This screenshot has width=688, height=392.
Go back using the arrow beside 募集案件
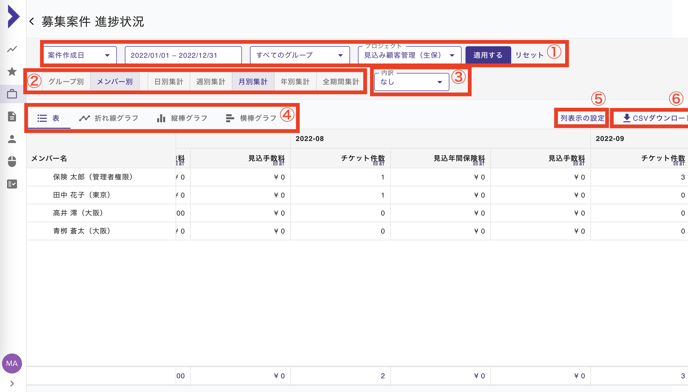32,22
